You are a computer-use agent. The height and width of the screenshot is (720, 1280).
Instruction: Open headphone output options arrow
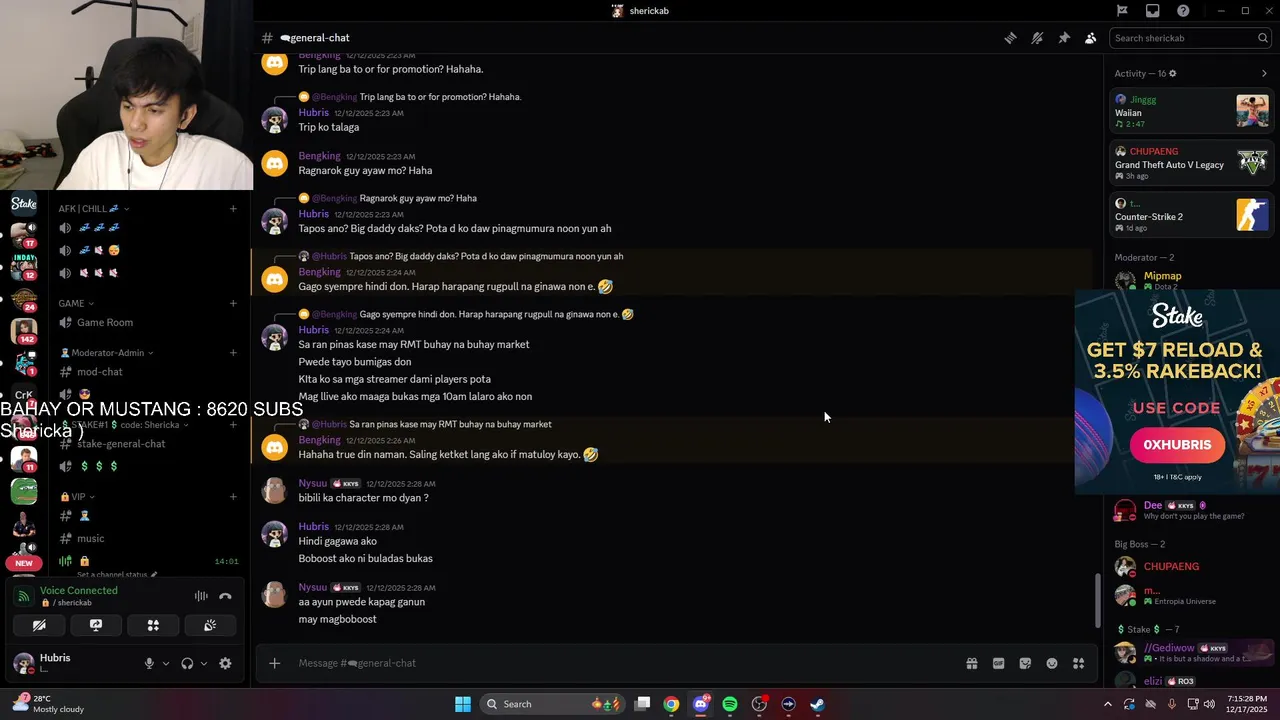[204, 663]
